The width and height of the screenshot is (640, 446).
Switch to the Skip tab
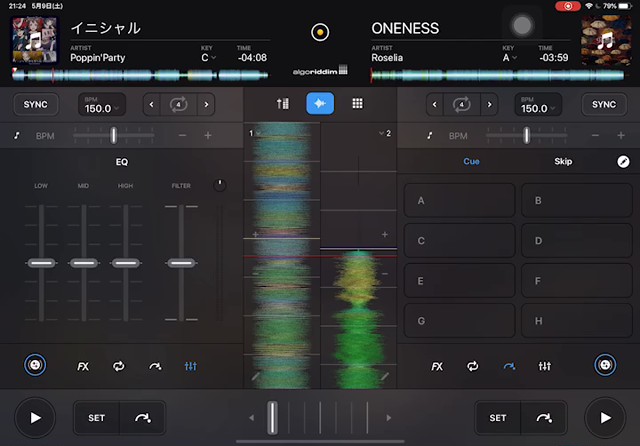[x=563, y=161]
